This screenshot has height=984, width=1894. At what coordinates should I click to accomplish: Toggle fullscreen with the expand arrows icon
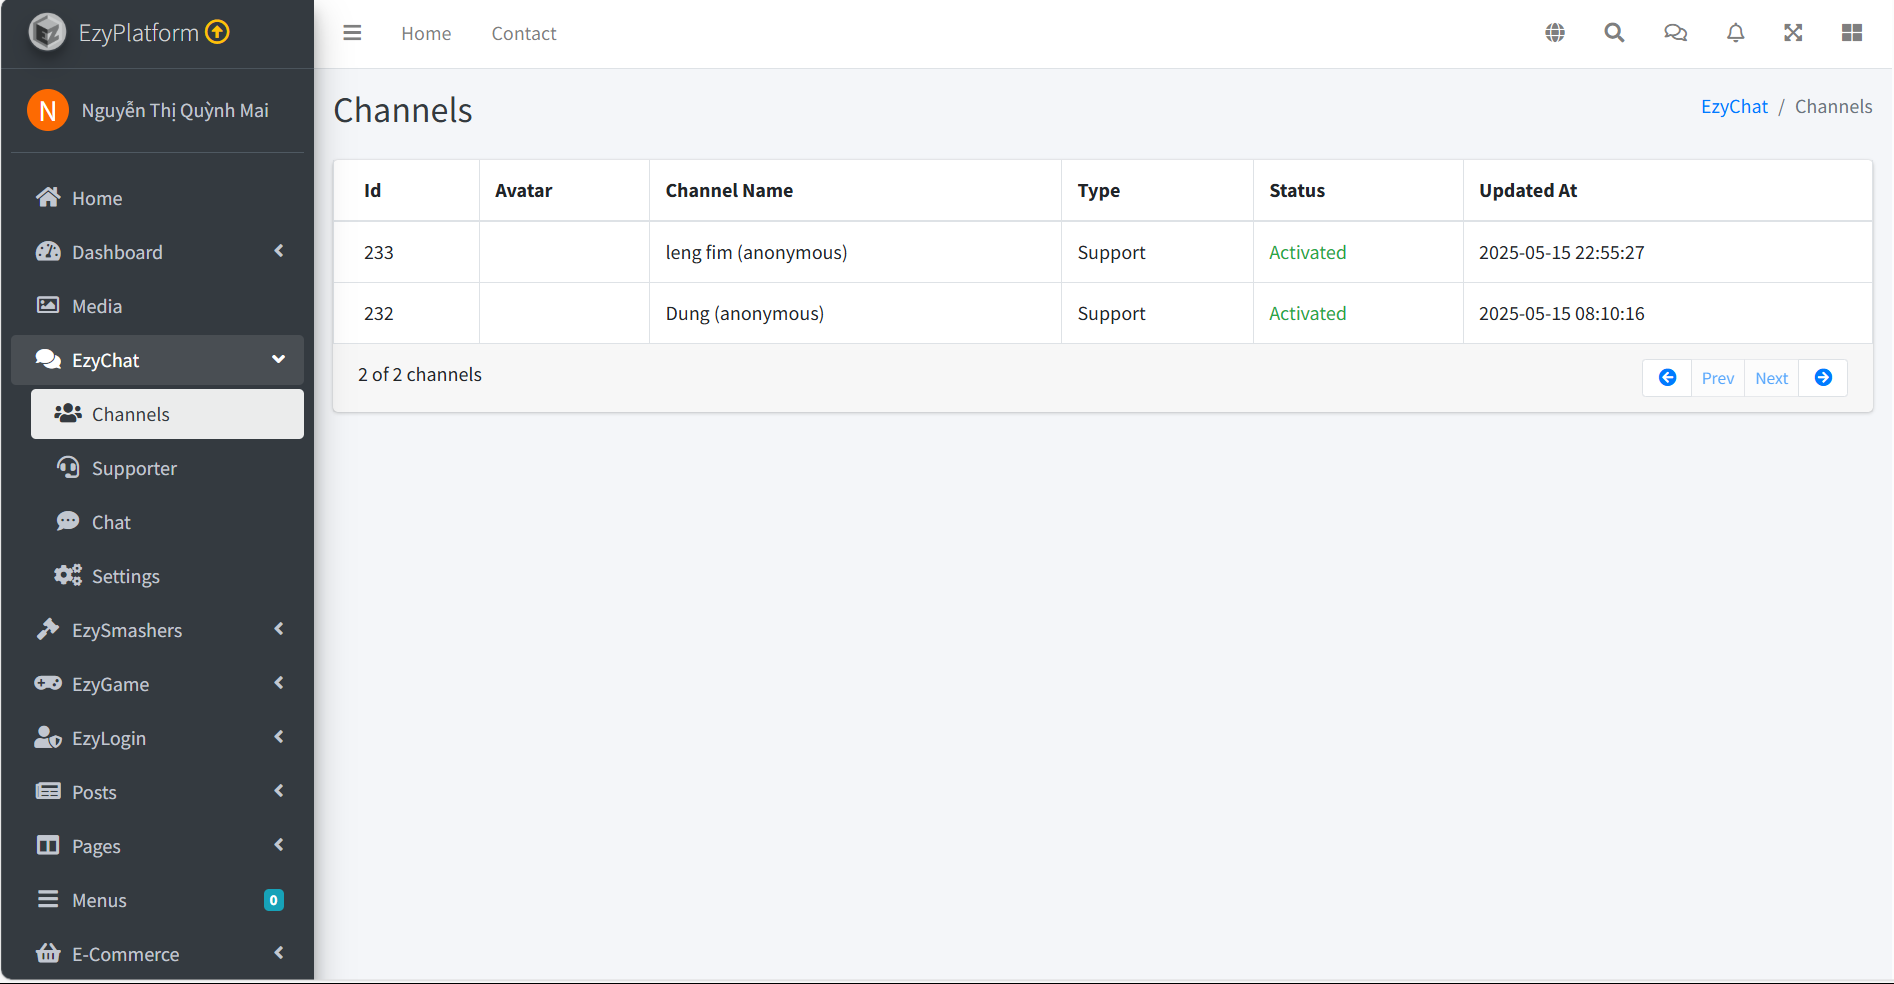pos(1793,33)
